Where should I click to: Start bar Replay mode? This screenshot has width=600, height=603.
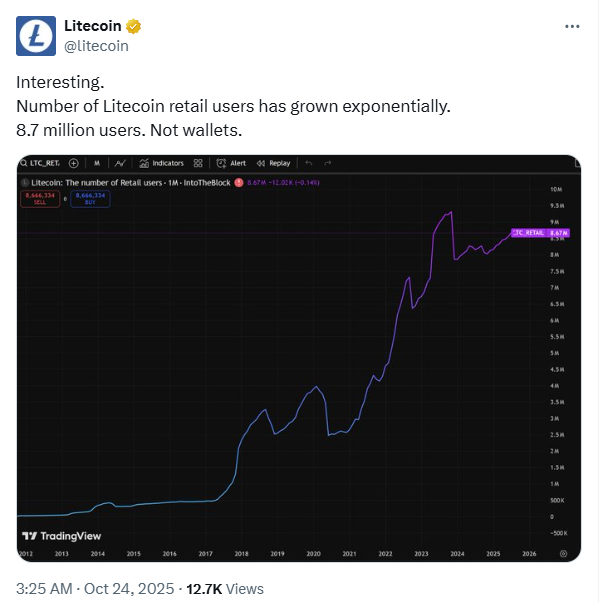[273, 163]
